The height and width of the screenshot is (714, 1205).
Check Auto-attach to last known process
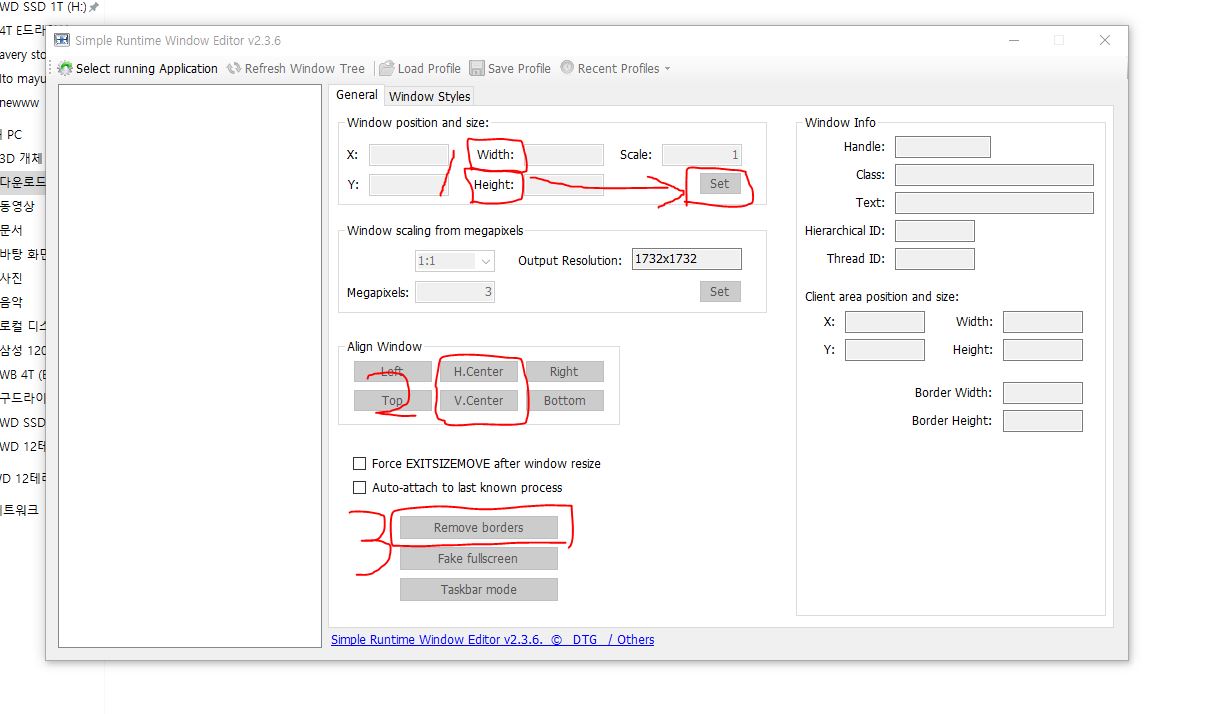(x=360, y=487)
